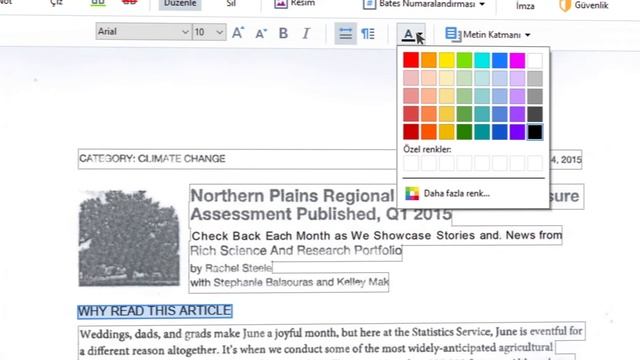The height and width of the screenshot is (360, 640).
Task: Pick the bright orange swatch in top row
Action: pyautogui.click(x=429, y=60)
